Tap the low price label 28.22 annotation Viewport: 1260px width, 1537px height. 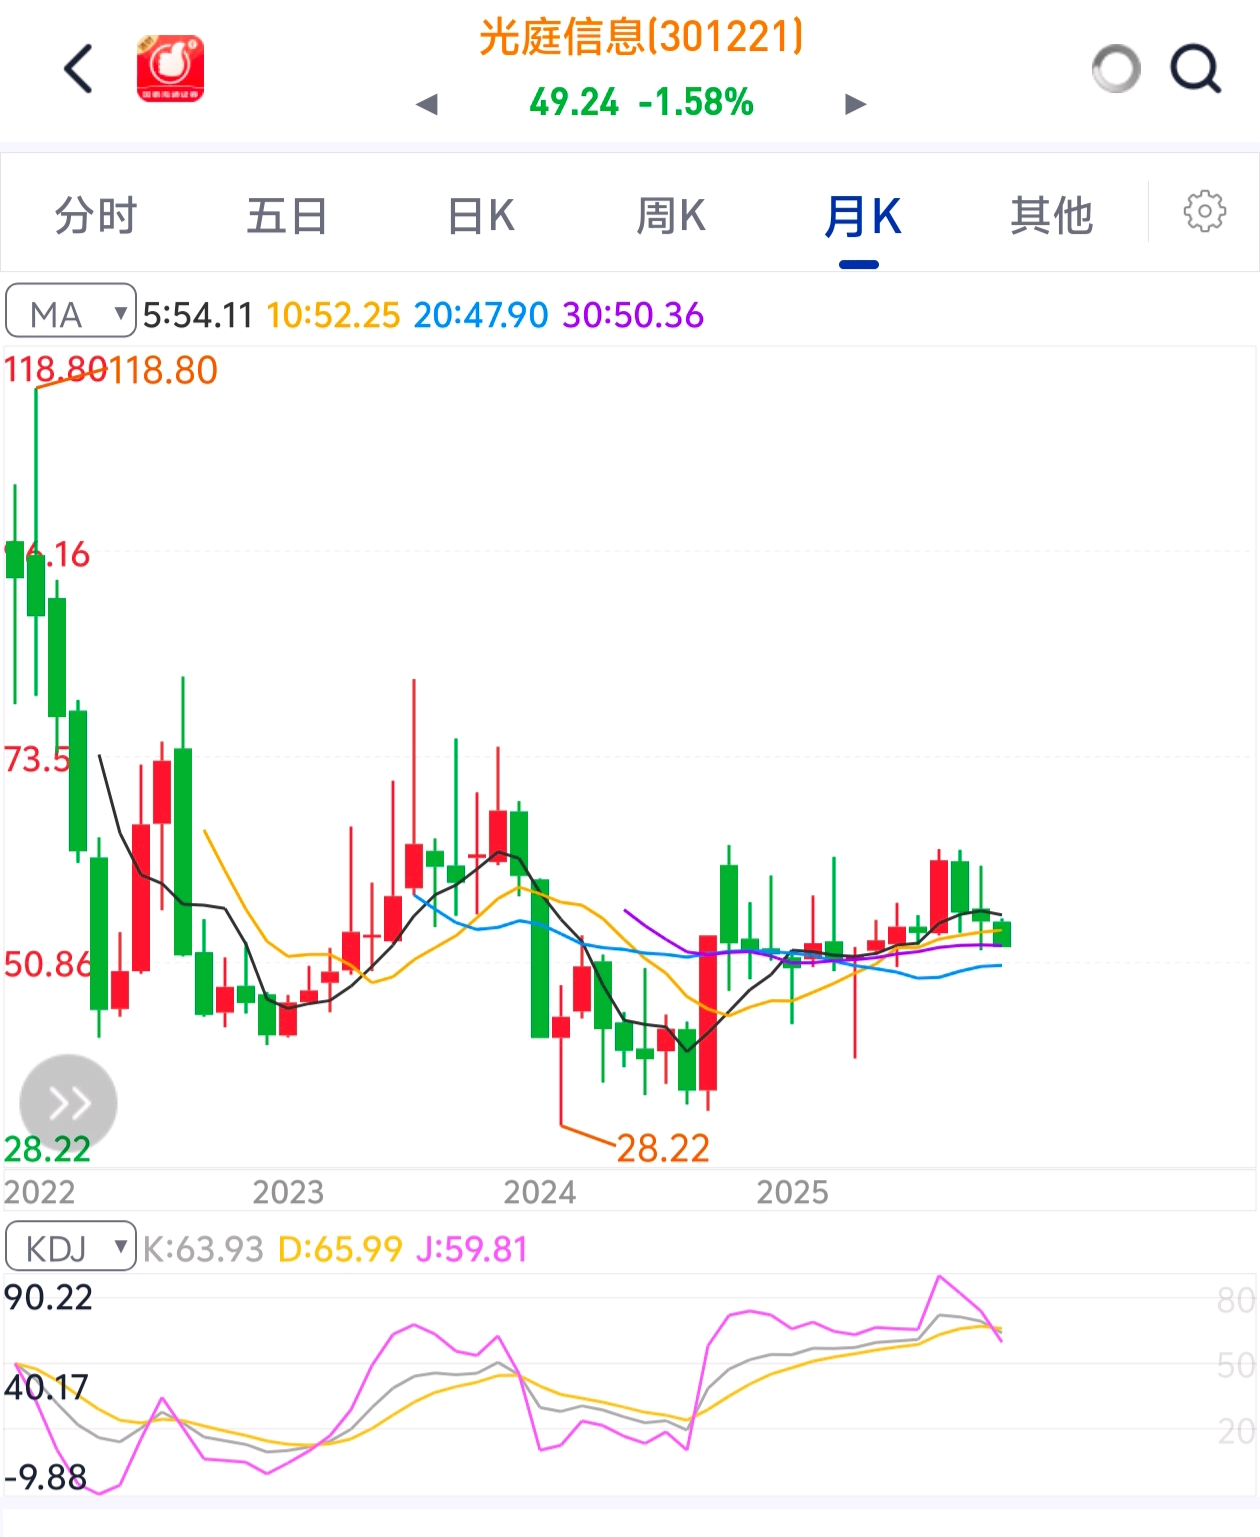pyautogui.click(x=663, y=1149)
